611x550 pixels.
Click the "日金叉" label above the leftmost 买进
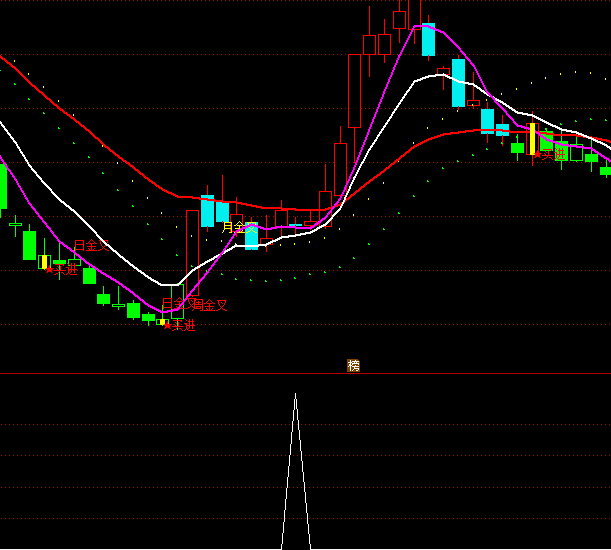[x=91, y=245]
